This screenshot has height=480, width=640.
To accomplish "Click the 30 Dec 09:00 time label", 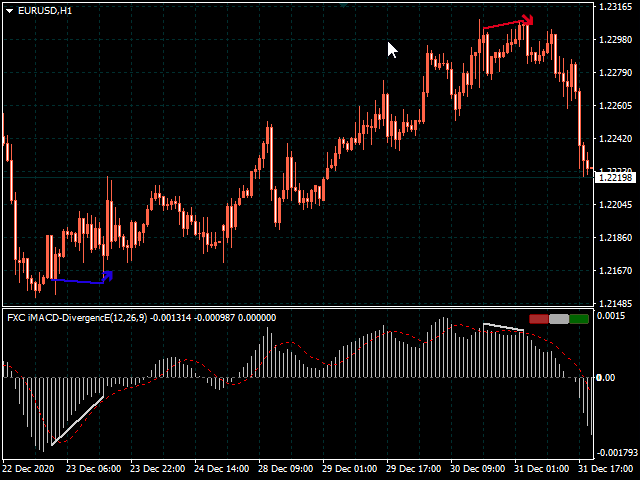I will pos(478,469).
